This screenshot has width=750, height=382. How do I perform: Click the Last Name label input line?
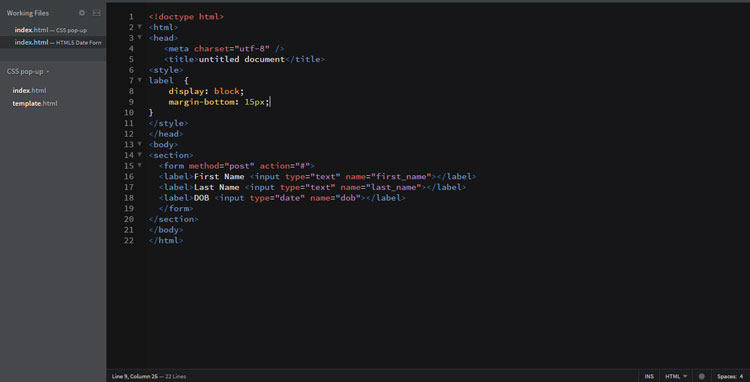(x=312, y=187)
